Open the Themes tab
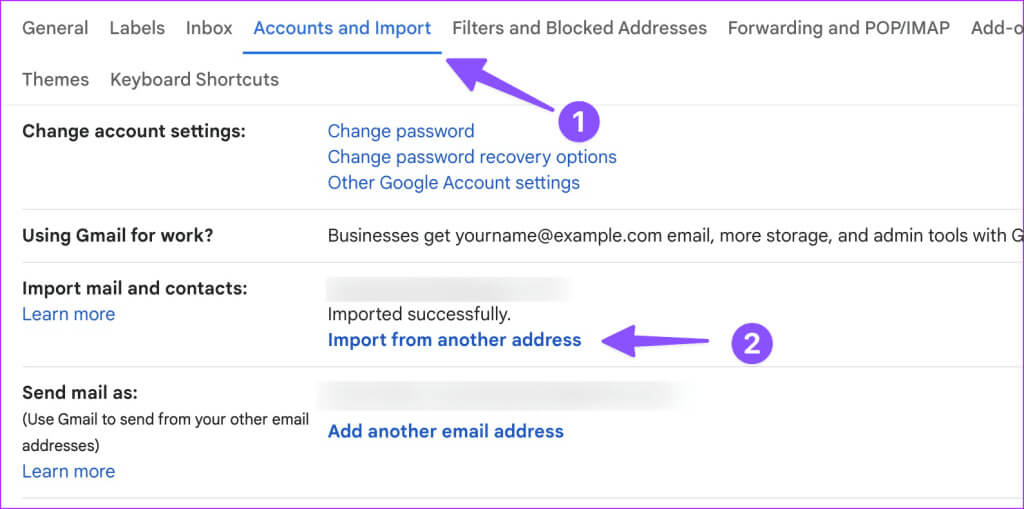Screen dimensions: 1024x509 click(x=55, y=79)
